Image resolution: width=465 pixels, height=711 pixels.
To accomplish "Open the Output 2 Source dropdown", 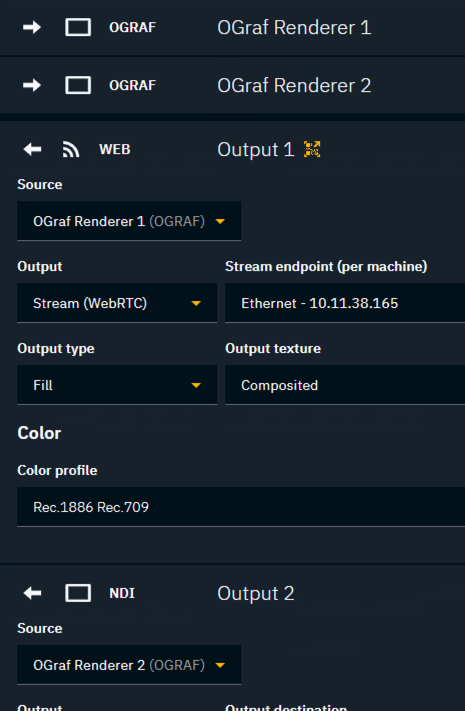I will tap(129, 665).
